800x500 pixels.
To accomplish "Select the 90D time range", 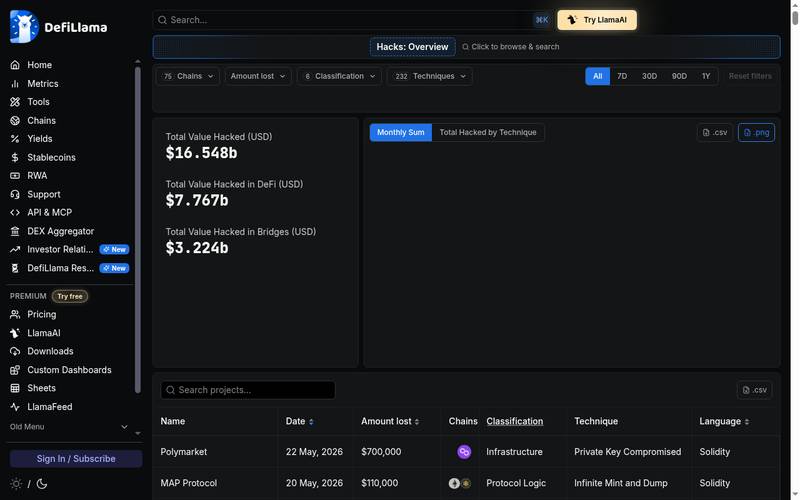I will coord(679,76).
